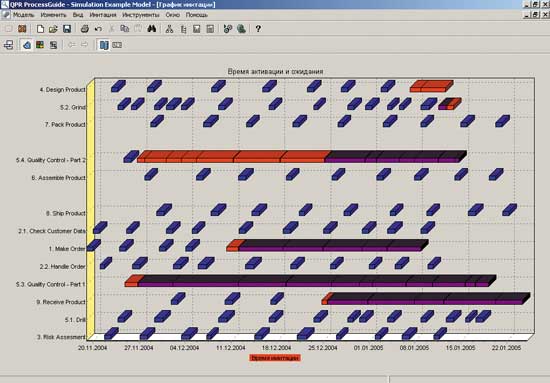Open the Имитация menu
This screenshot has width=550, height=383.
click(103, 15)
